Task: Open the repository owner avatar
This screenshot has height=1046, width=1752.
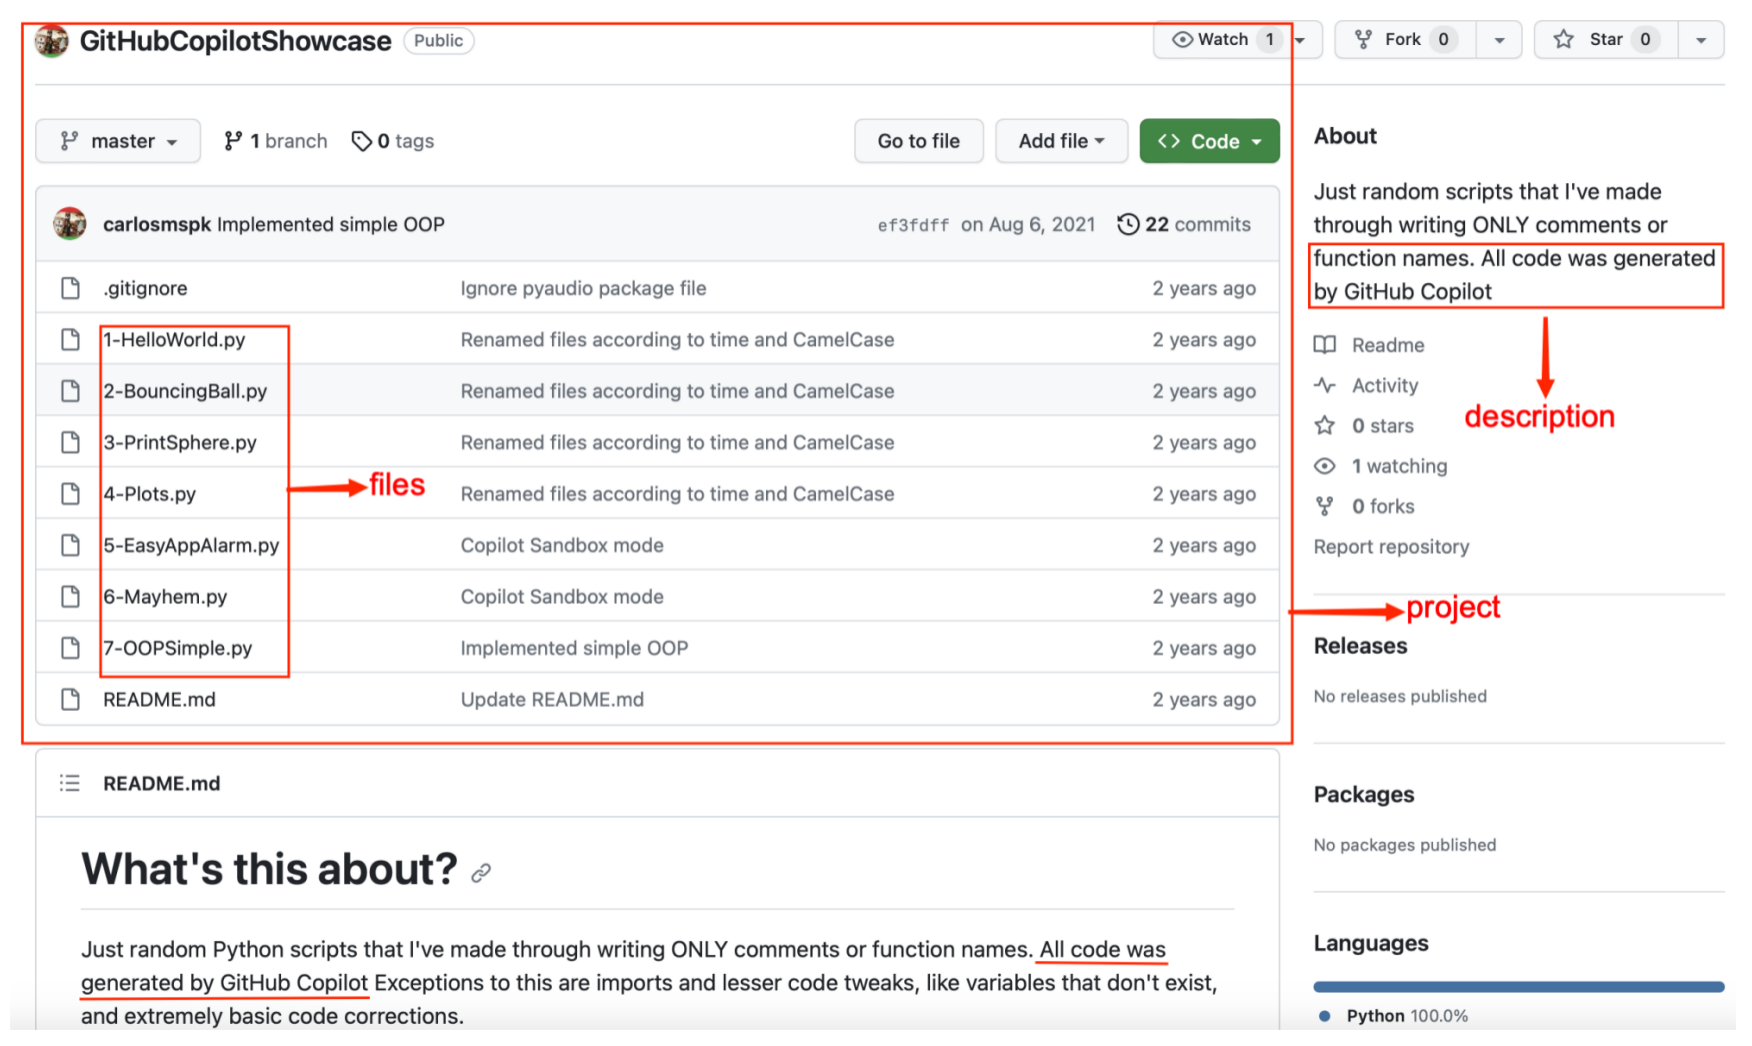Action: (x=51, y=41)
